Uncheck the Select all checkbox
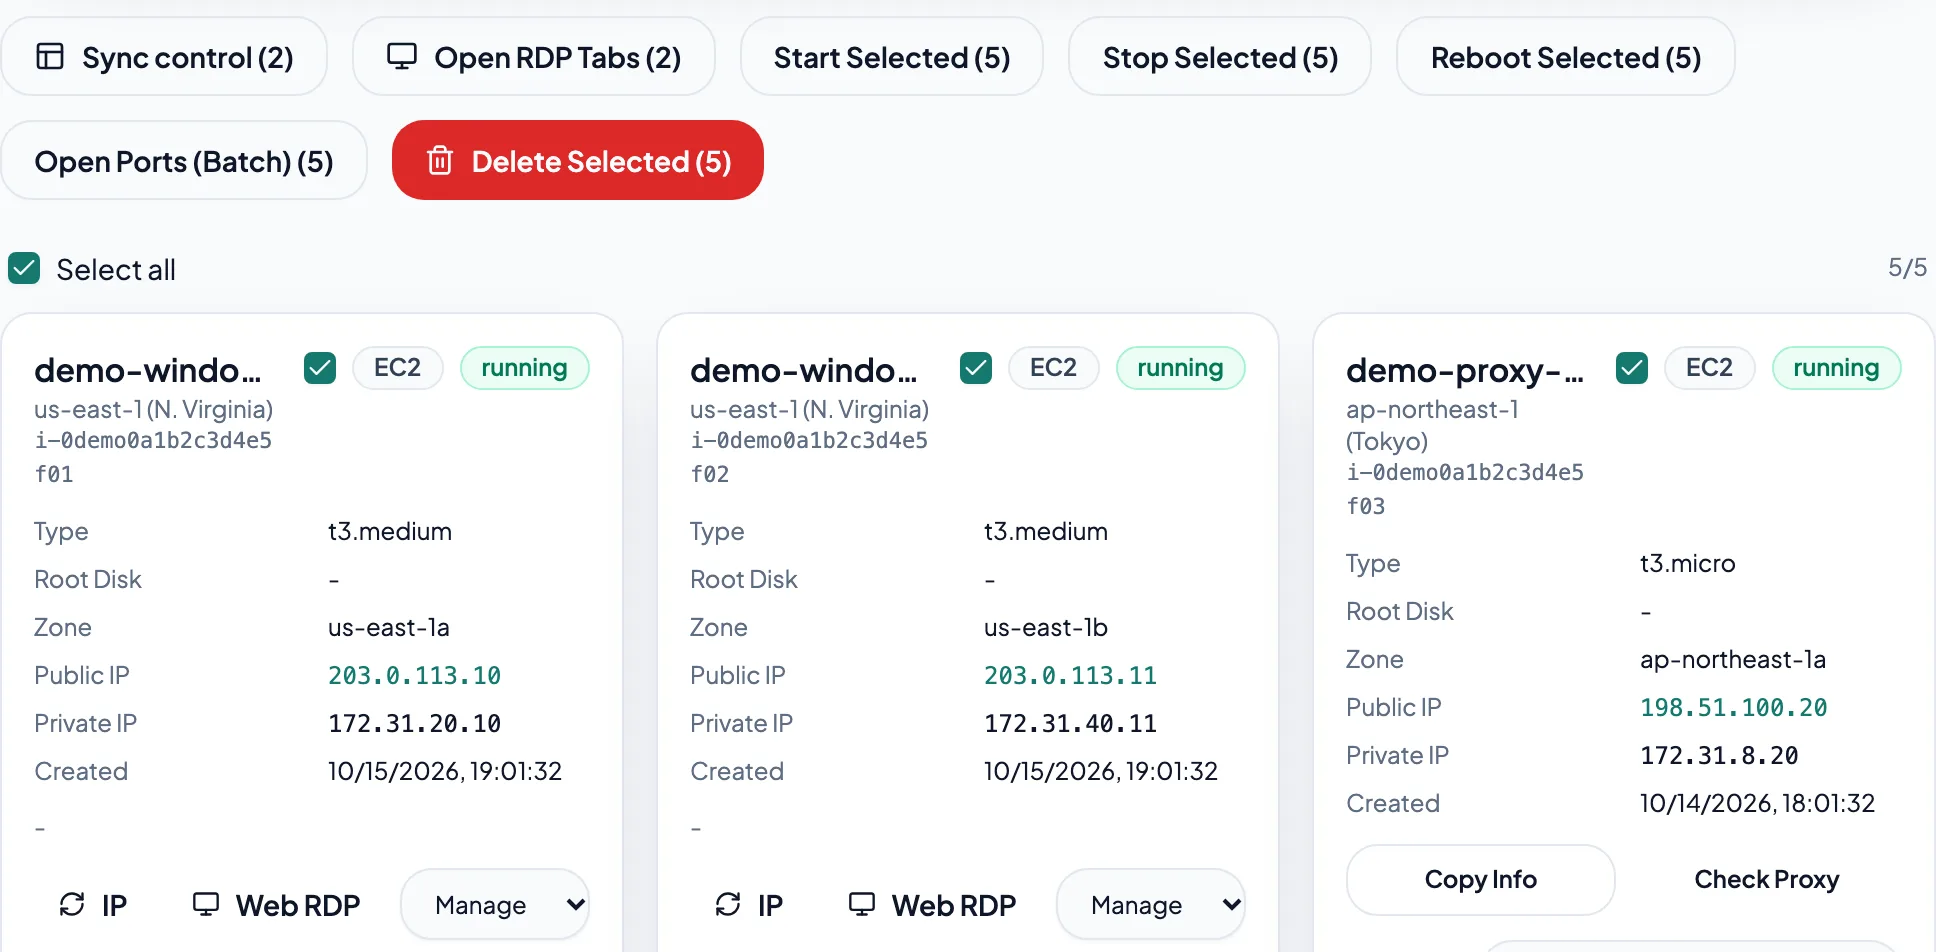 click(x=24, y=268)
